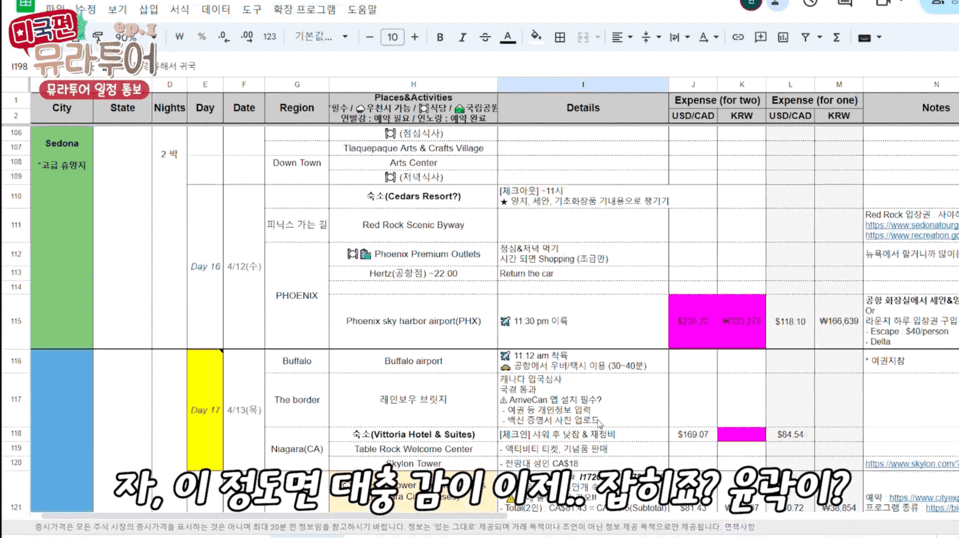Click the Details header cell

(583, 108)
